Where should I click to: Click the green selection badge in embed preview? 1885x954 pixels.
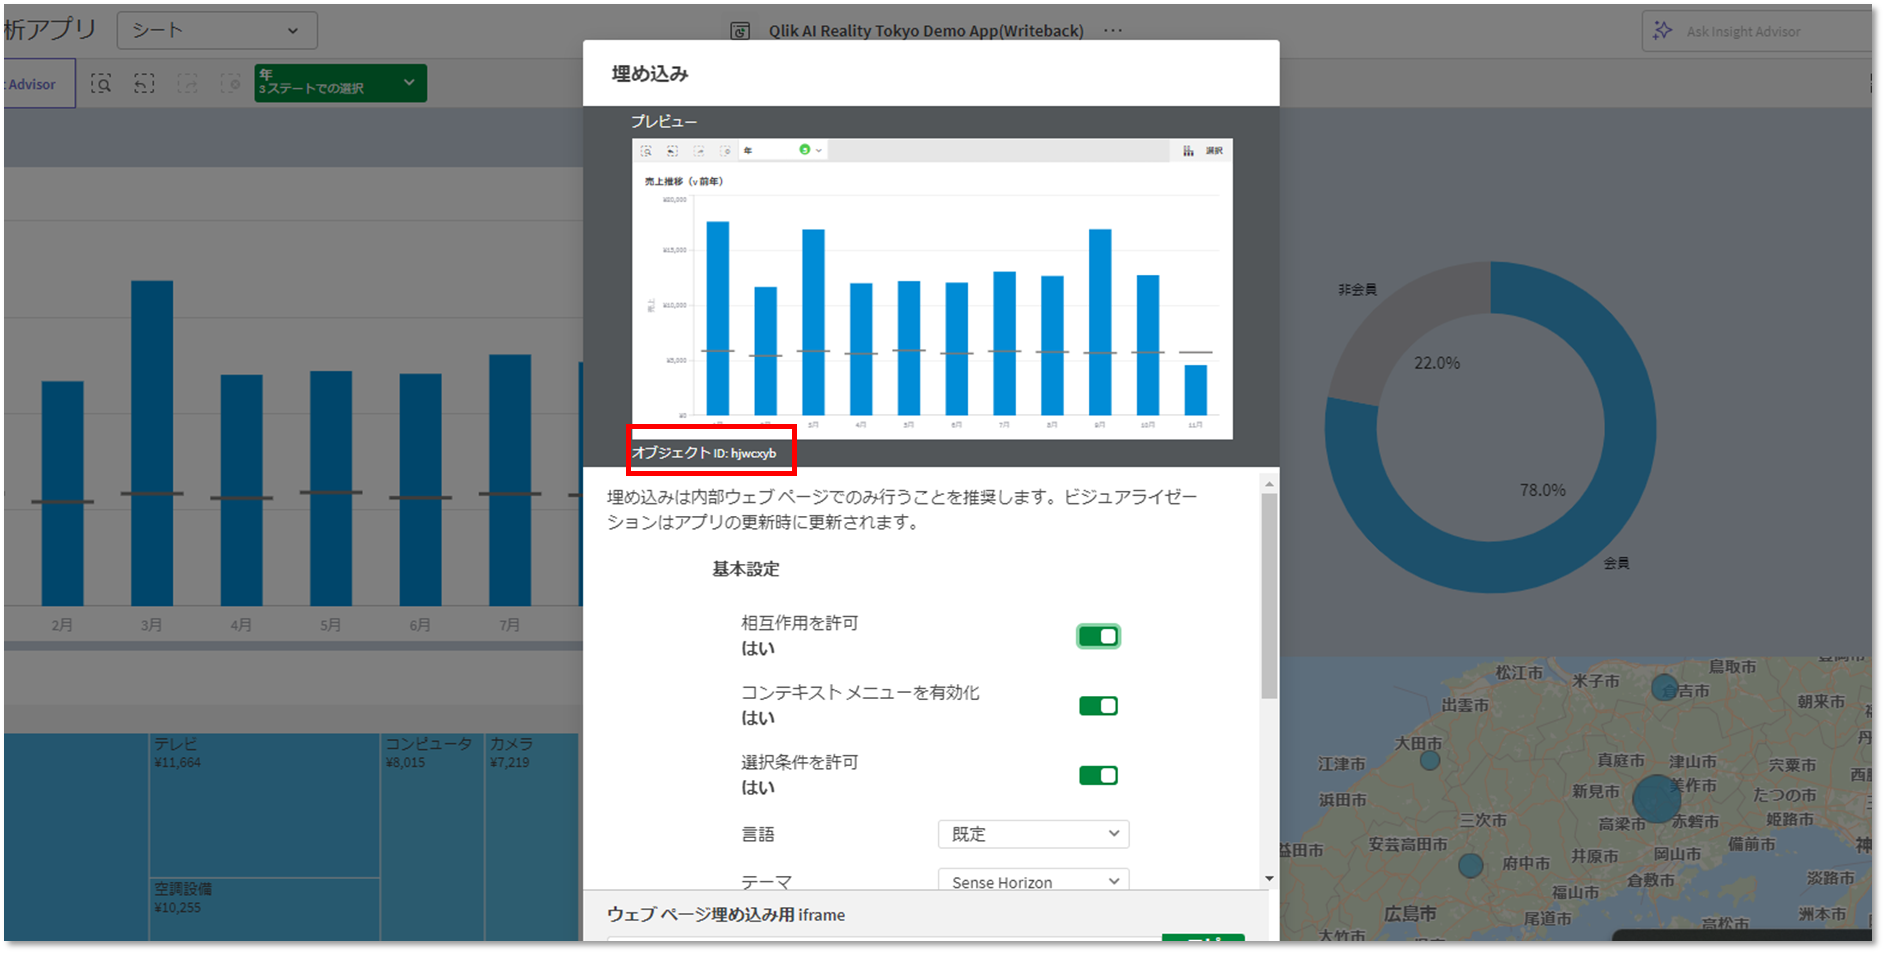(x=804, y=150)
